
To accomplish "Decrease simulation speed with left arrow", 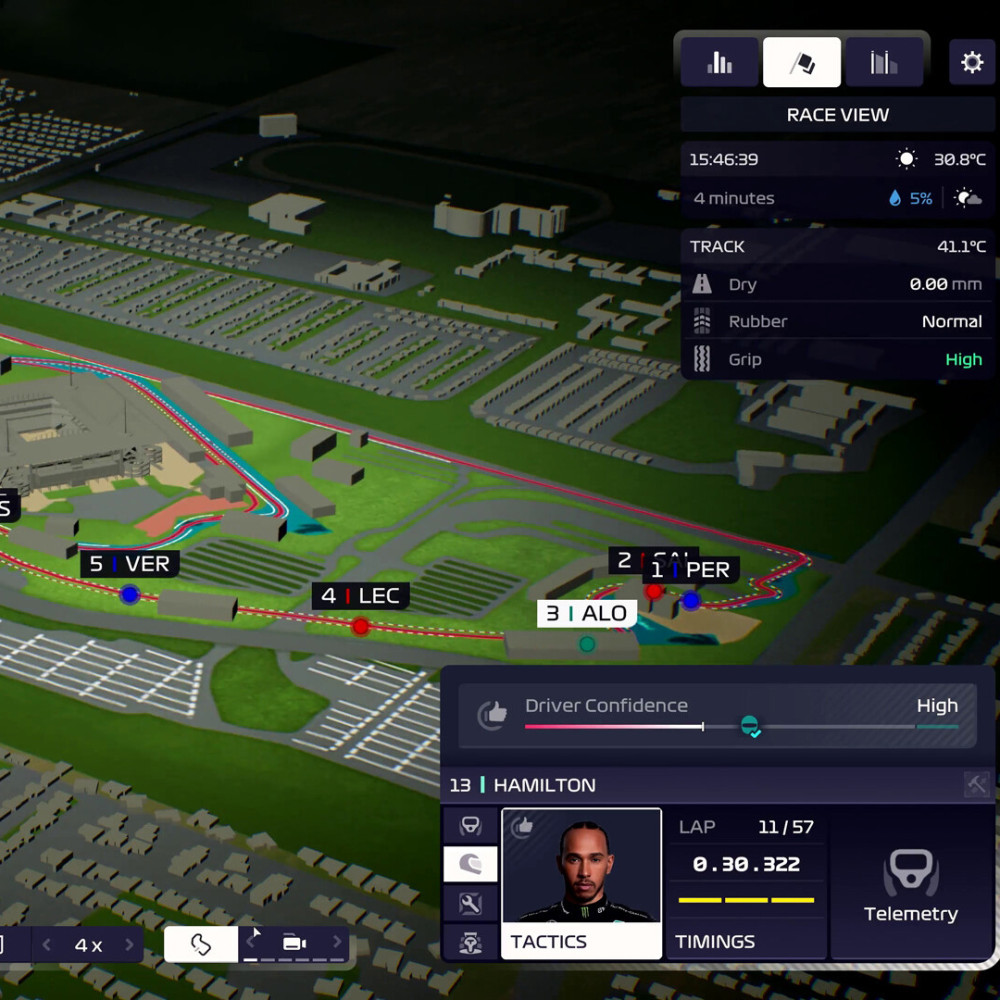I will [47, 945].
